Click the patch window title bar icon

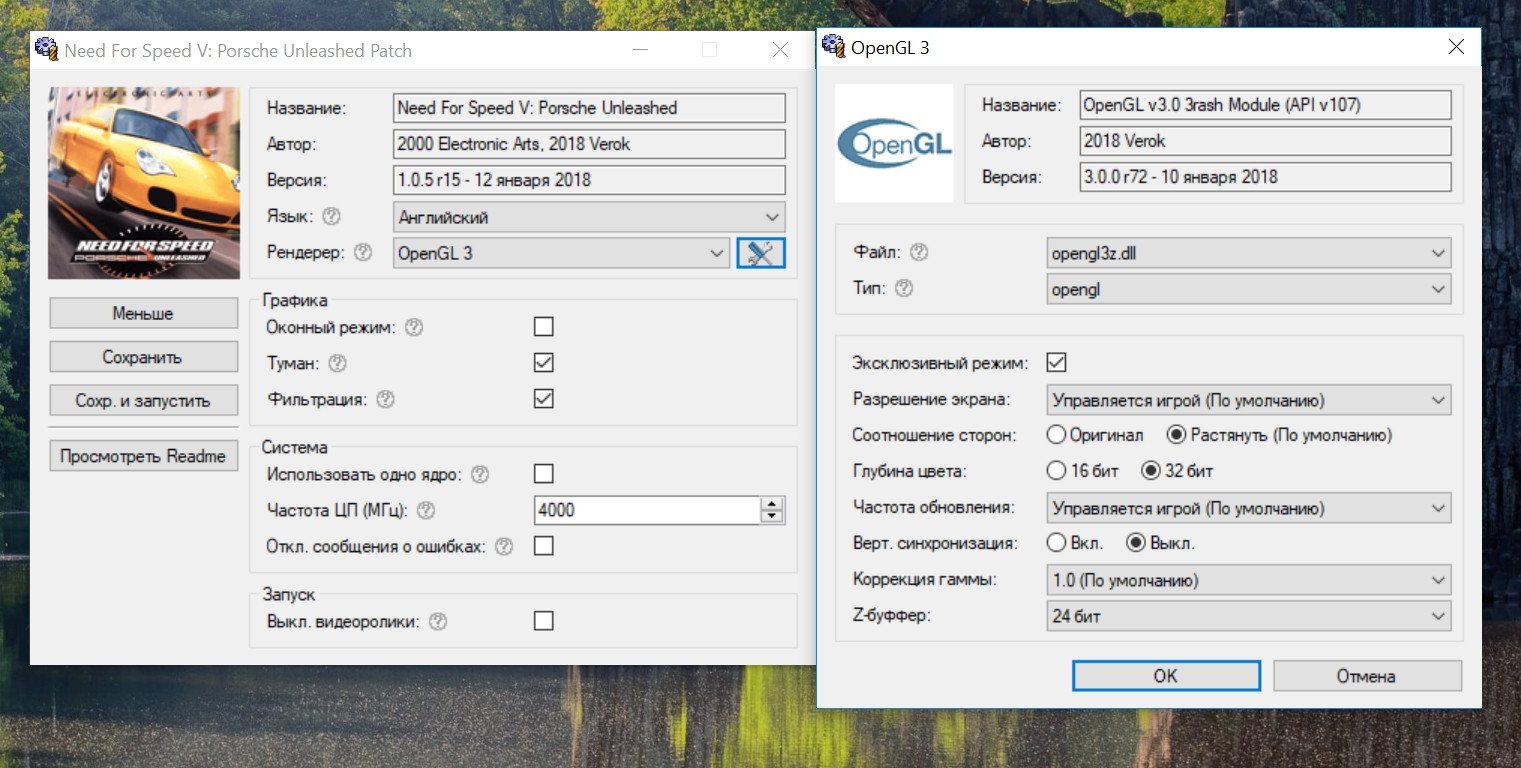(x=46, y=49)
